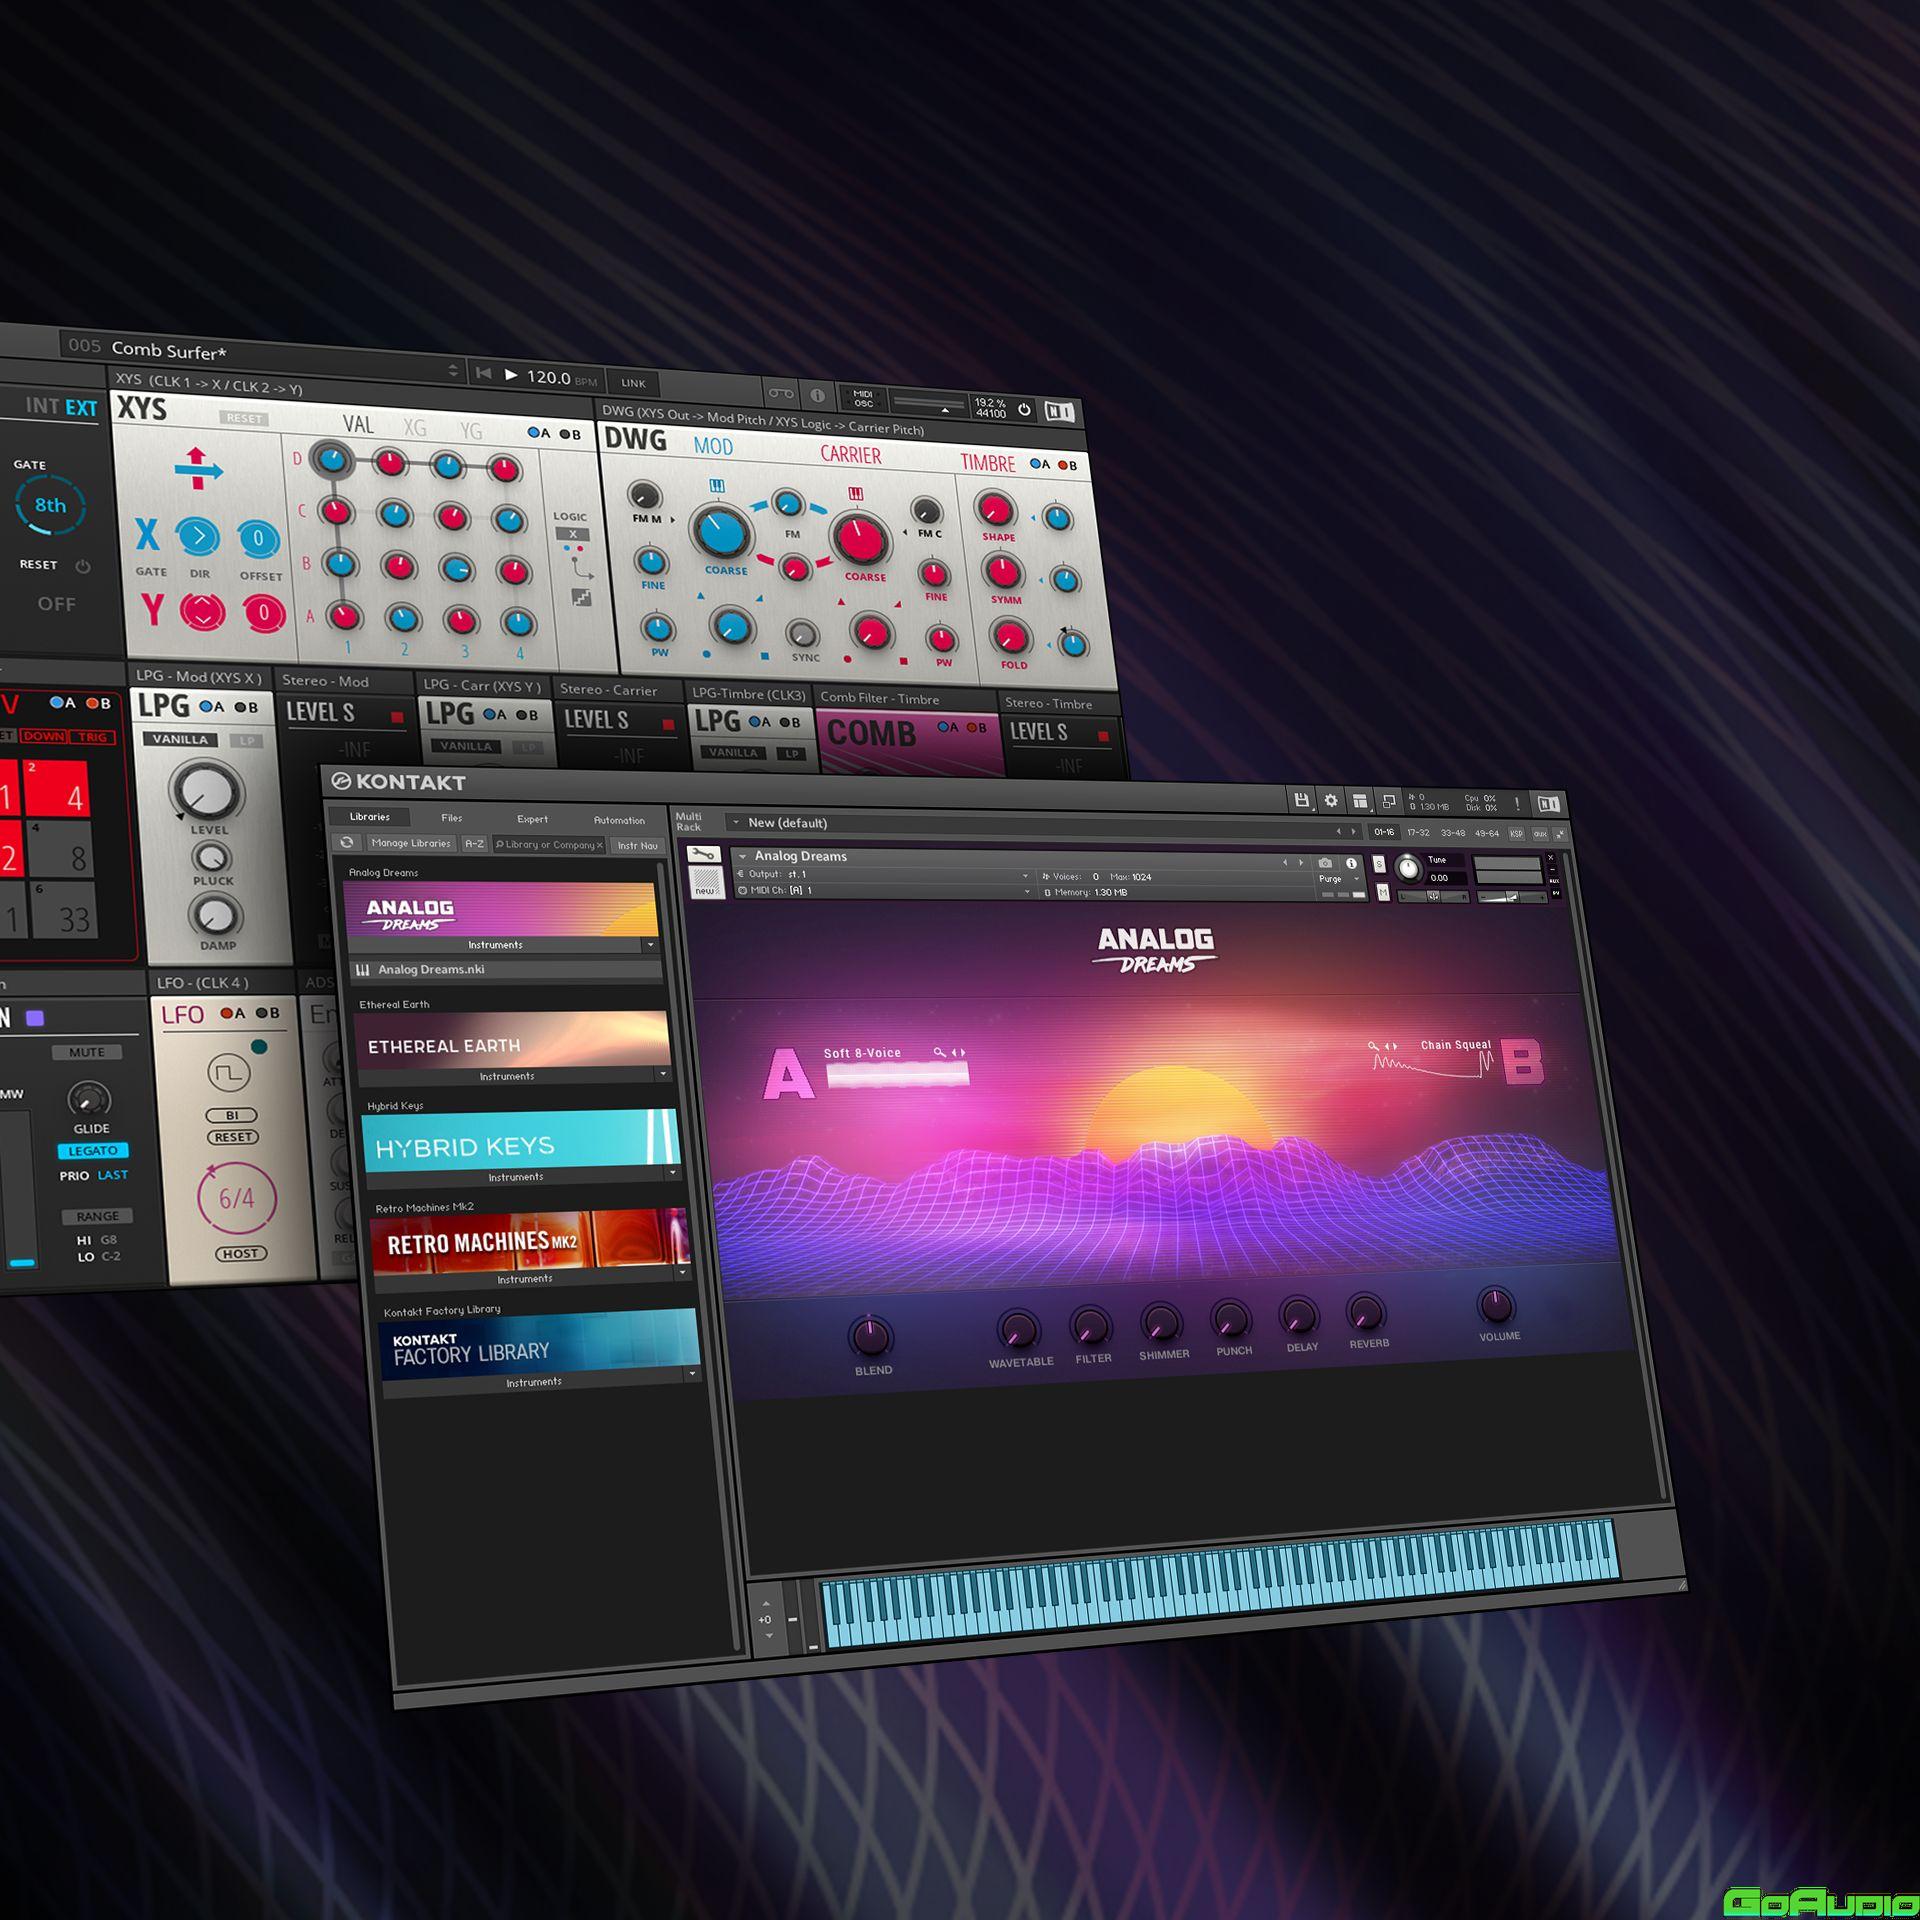Click the magnifier icon beside Soft 8-Voice
Viewport: 1920px width, 1920px height.
[x=939, y=1052]
